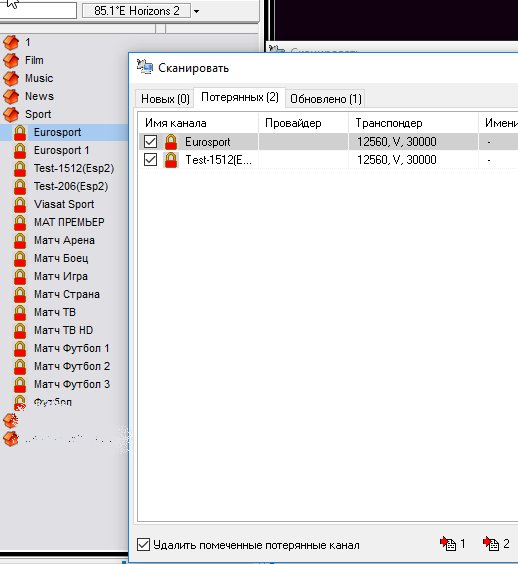Switch to the Новых (0) tab
Image resolution: width=518 pixels, height=564 pixels.
tap(165, 99)
